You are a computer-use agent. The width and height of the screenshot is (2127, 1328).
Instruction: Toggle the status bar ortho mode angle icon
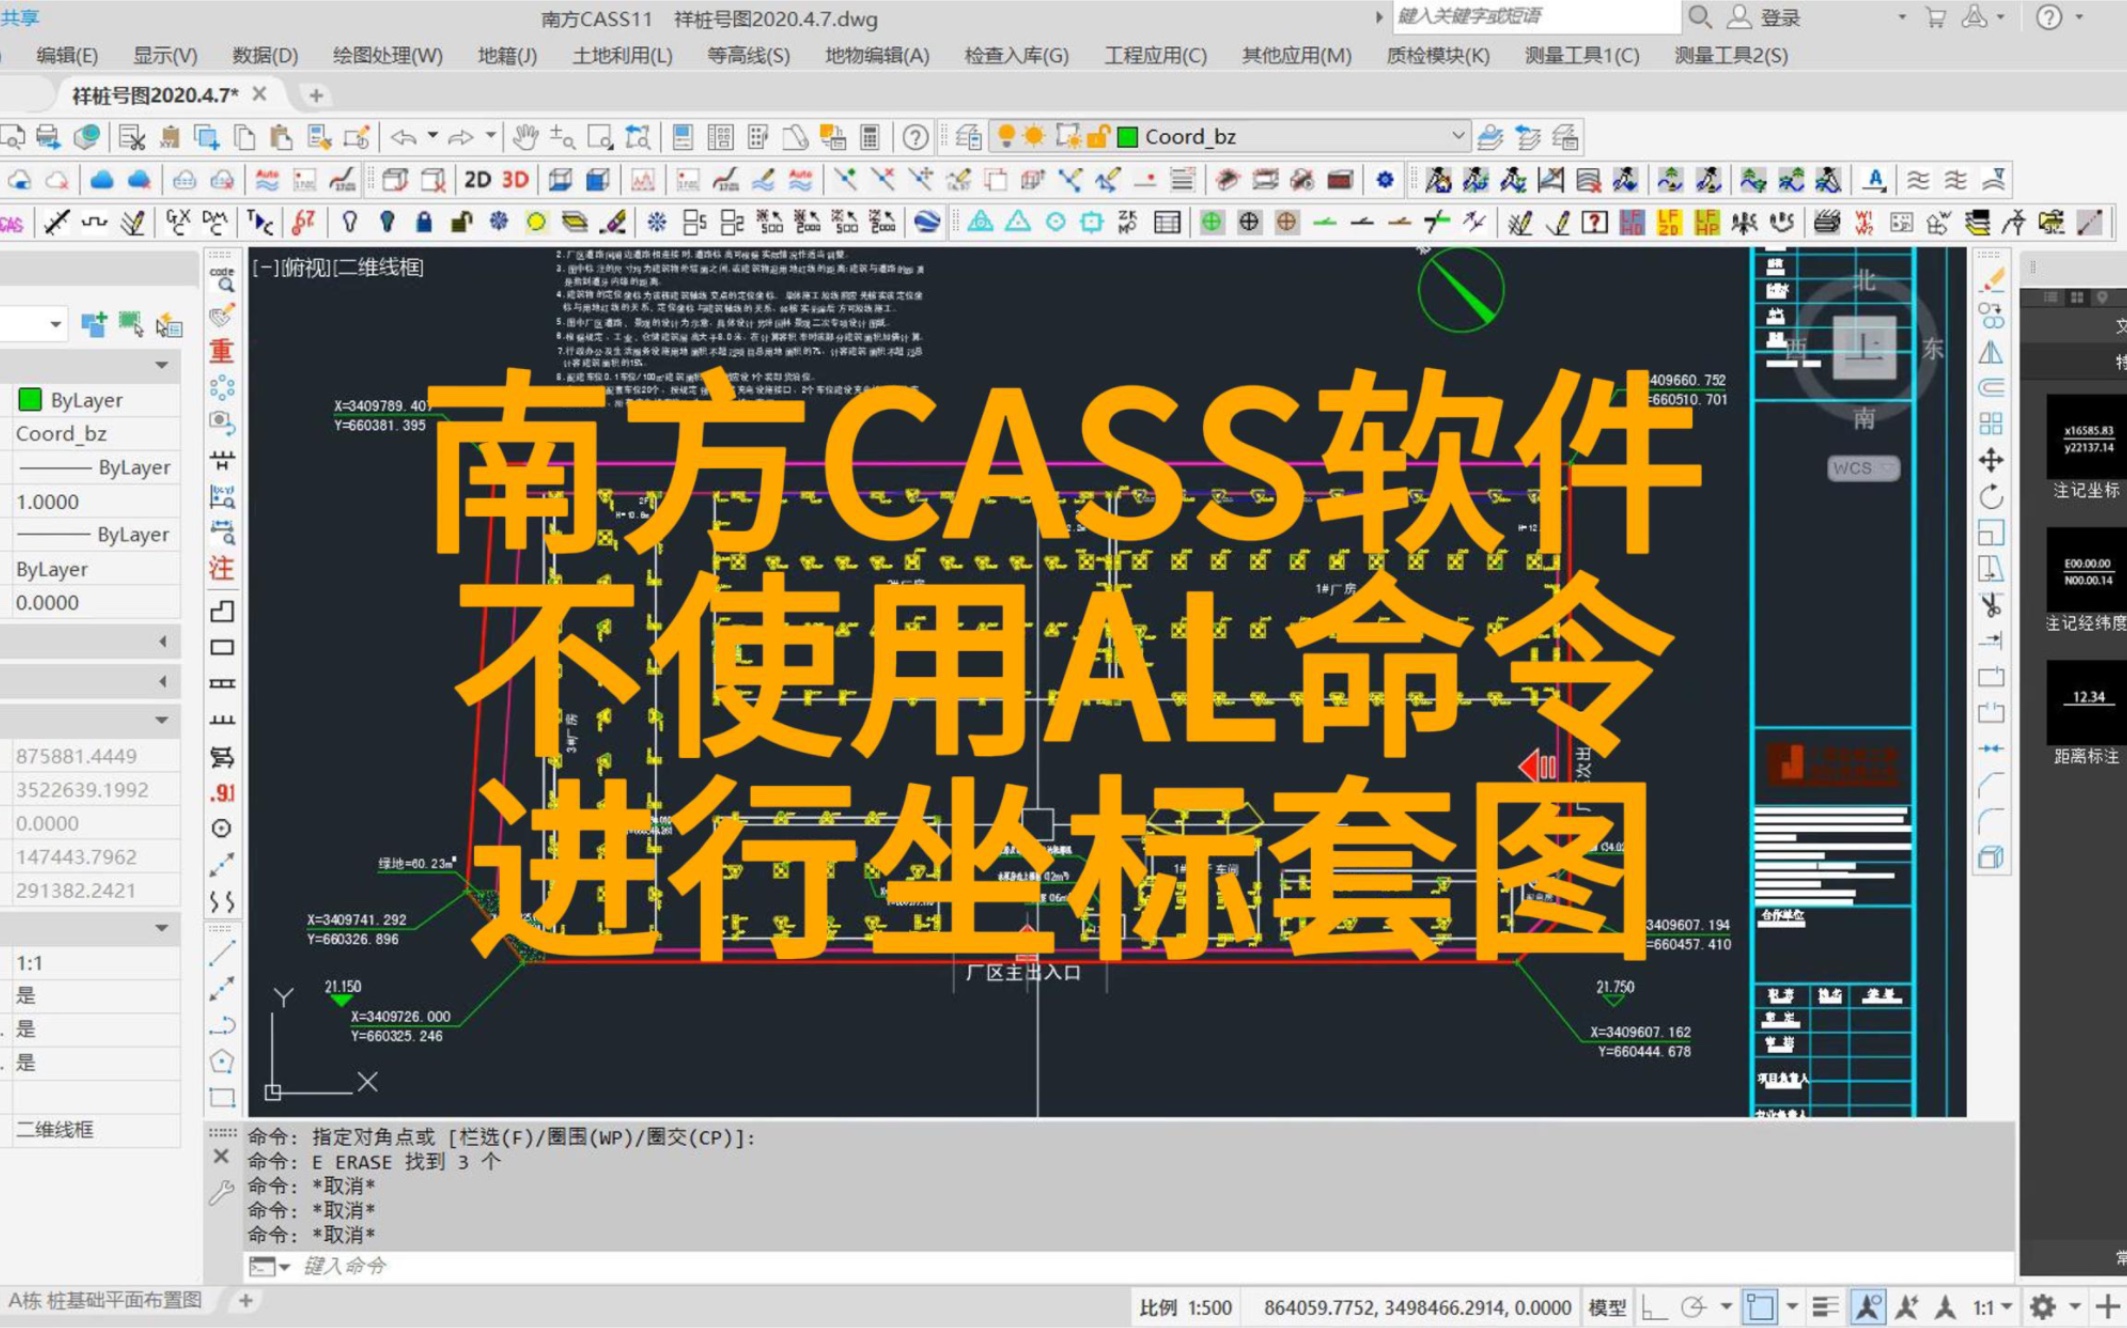click(1654, 1306)
